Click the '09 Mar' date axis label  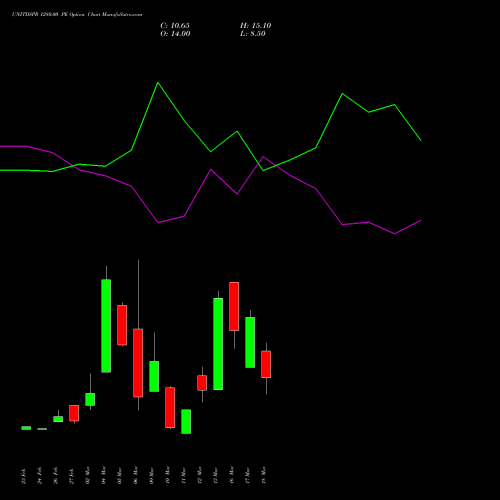(x=152, y=475)
